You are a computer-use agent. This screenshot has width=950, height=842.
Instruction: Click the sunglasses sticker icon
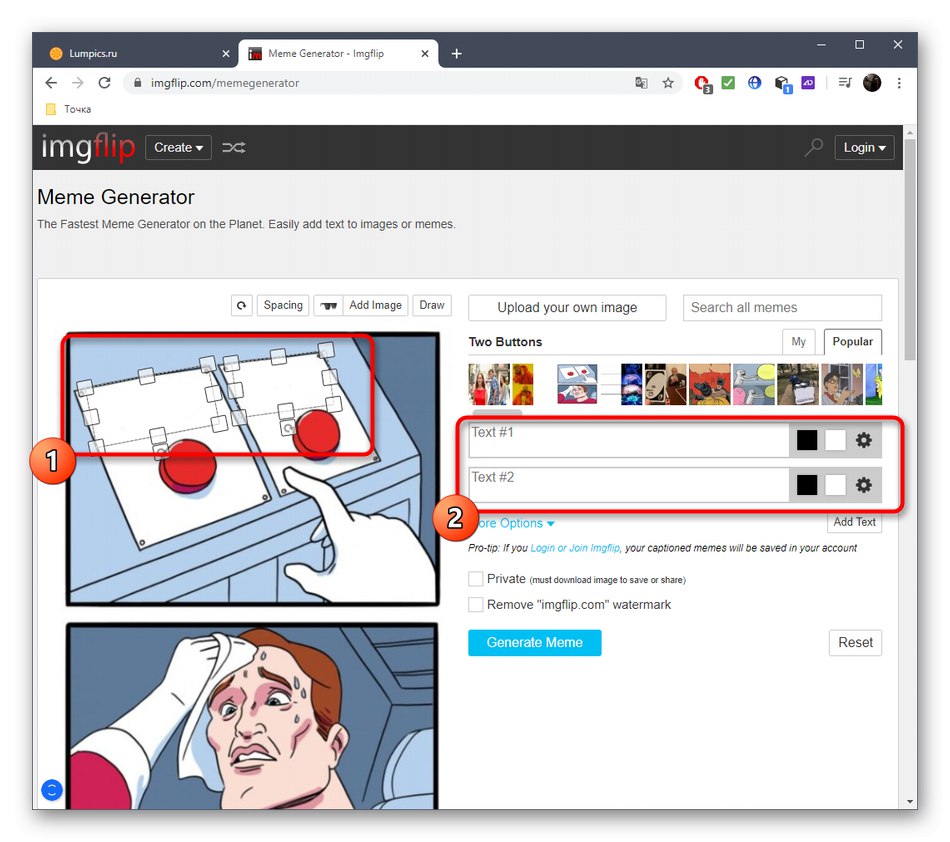tap(328, 305)
